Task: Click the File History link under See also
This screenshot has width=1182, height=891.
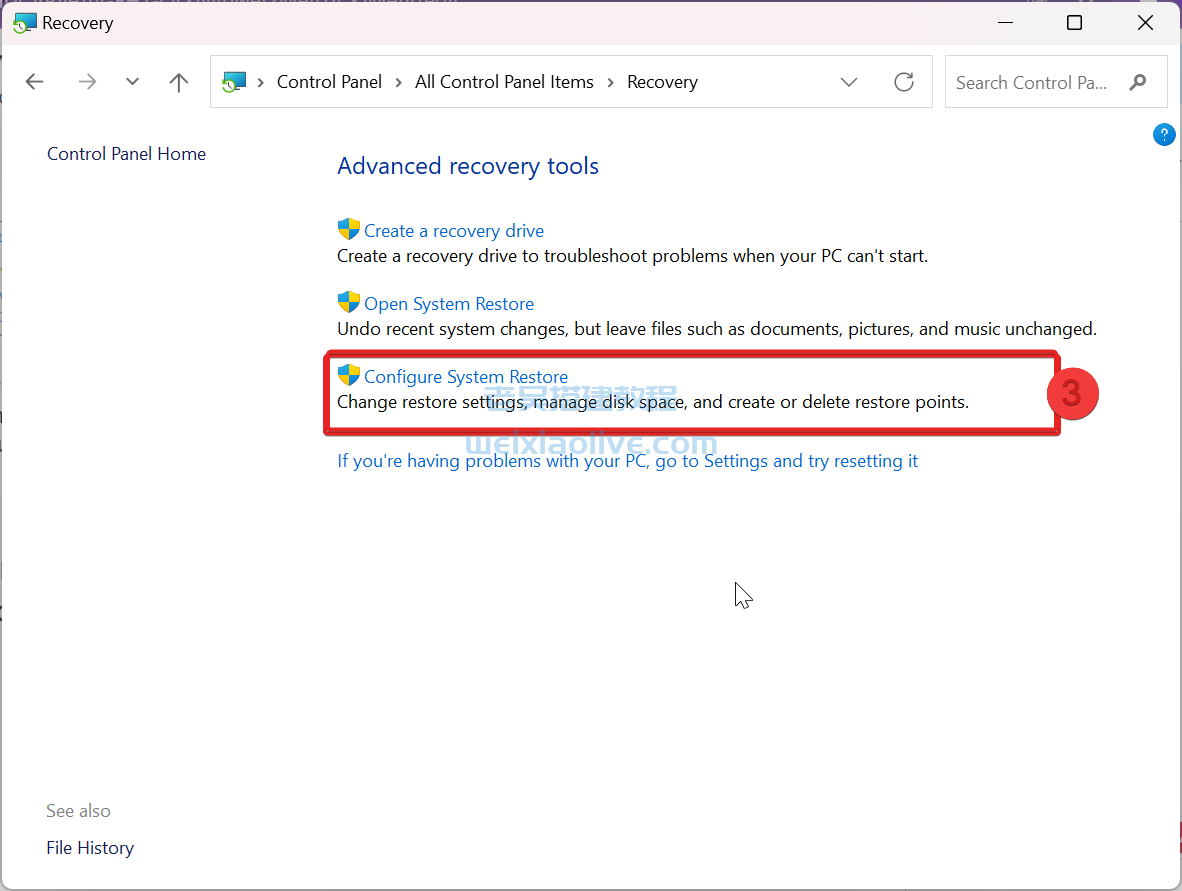Action: pyautogui.click(x=90, y=847)
